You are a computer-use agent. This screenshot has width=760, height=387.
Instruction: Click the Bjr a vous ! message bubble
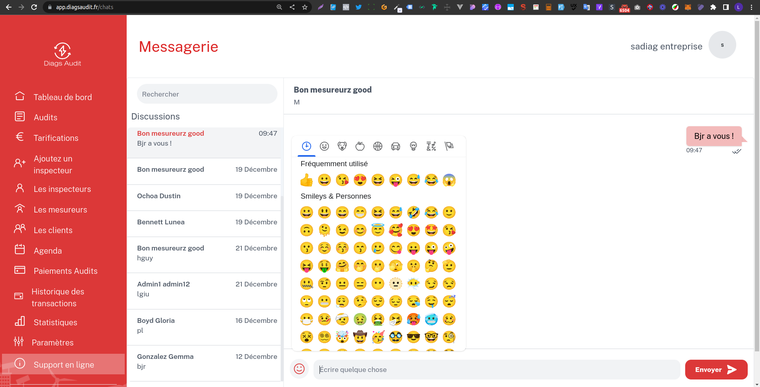713,136
